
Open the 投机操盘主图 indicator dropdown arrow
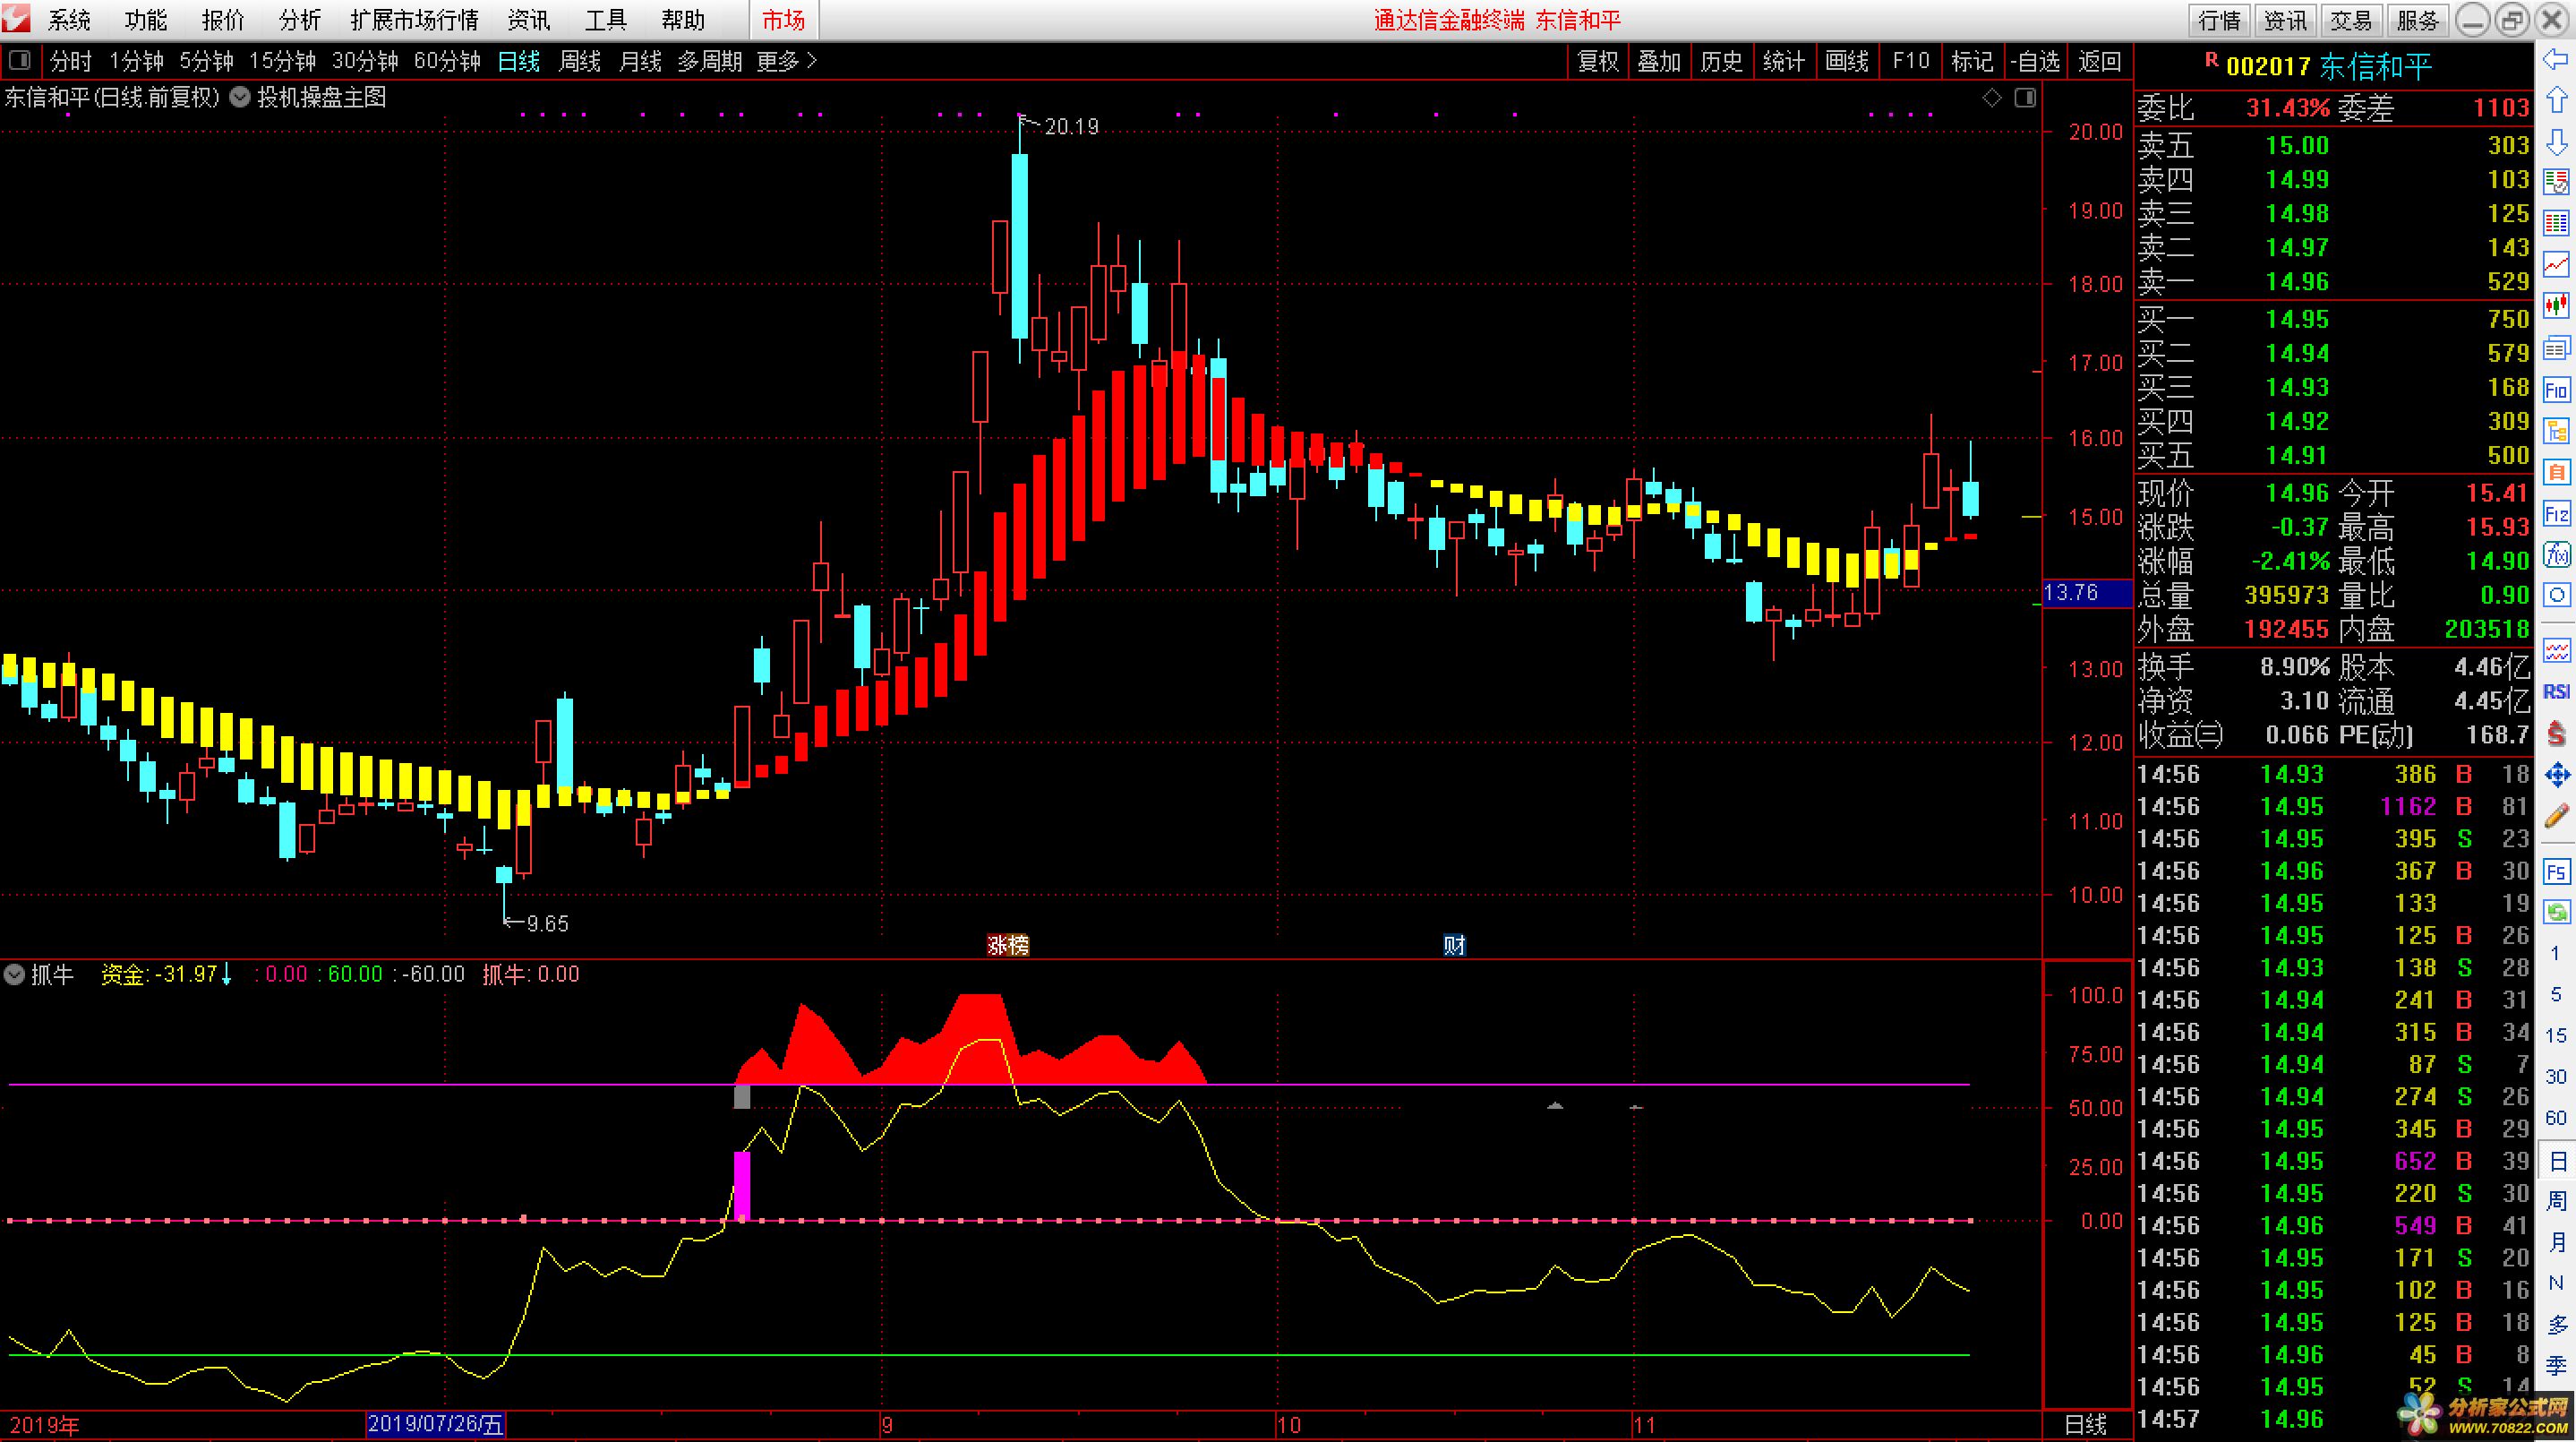click(240, 97)
